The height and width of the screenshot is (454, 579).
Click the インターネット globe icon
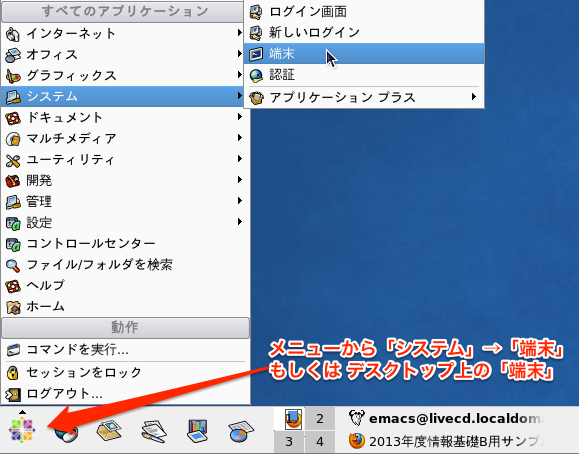point(13,34)
